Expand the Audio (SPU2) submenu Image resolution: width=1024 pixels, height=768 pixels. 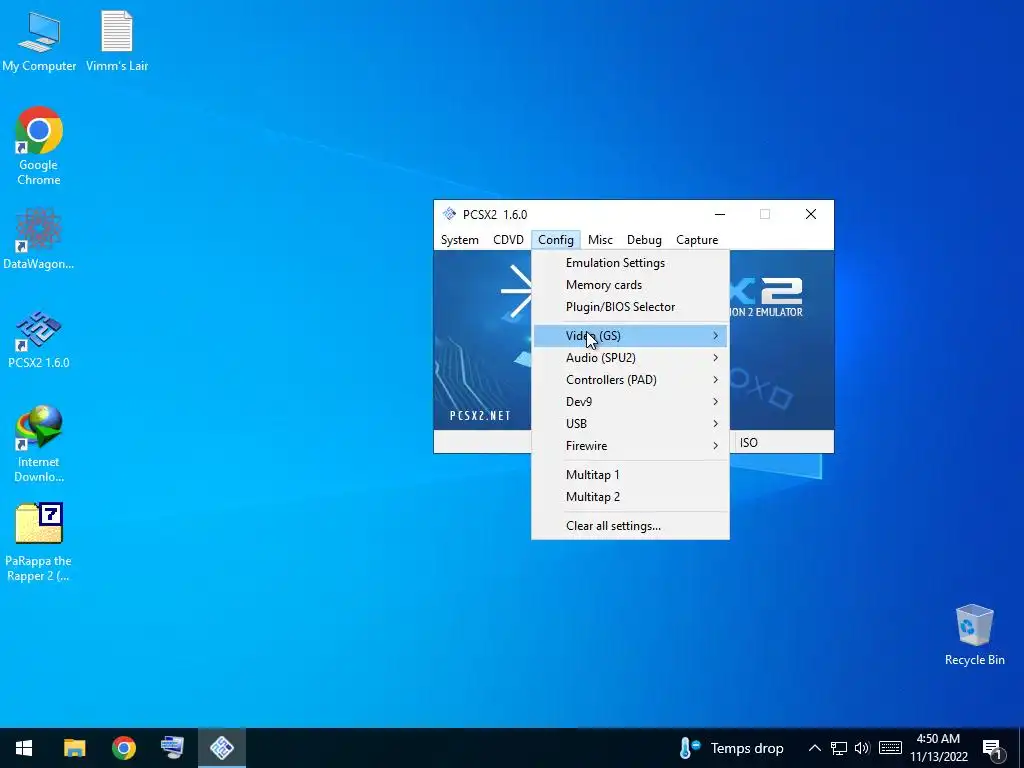[630, 358]
